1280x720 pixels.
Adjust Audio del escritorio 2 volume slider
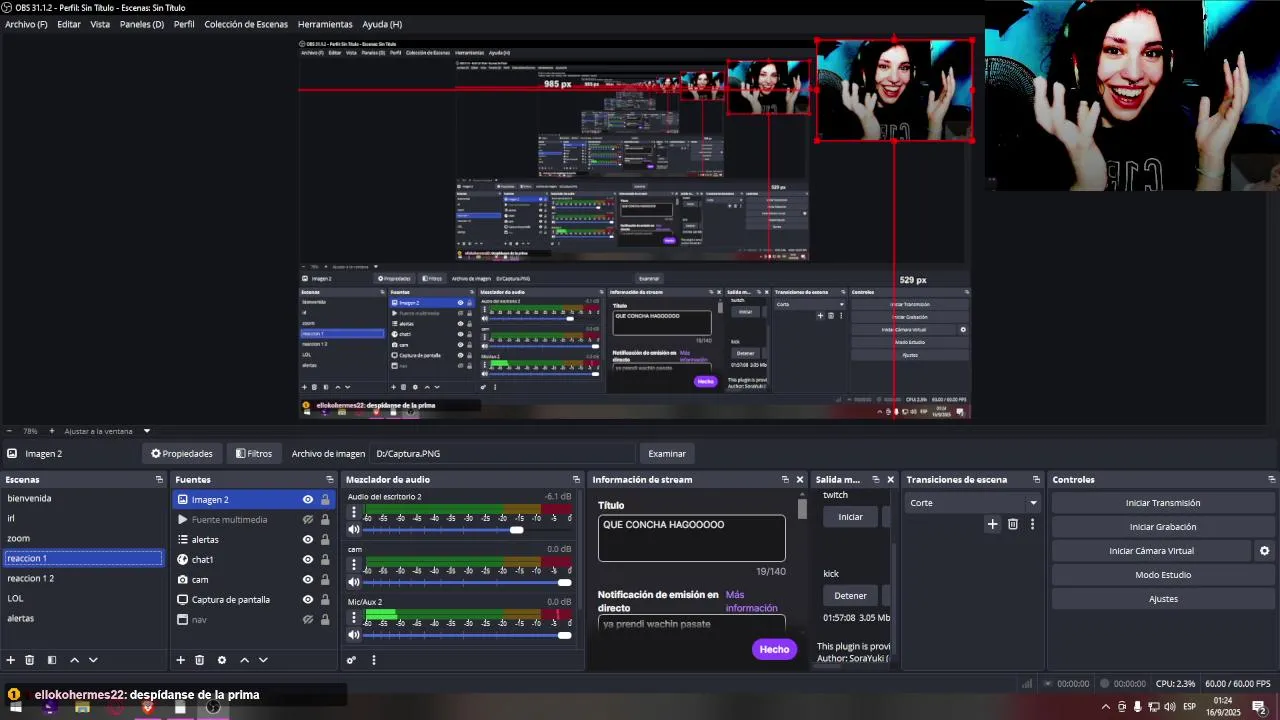(x=517, y=530)
